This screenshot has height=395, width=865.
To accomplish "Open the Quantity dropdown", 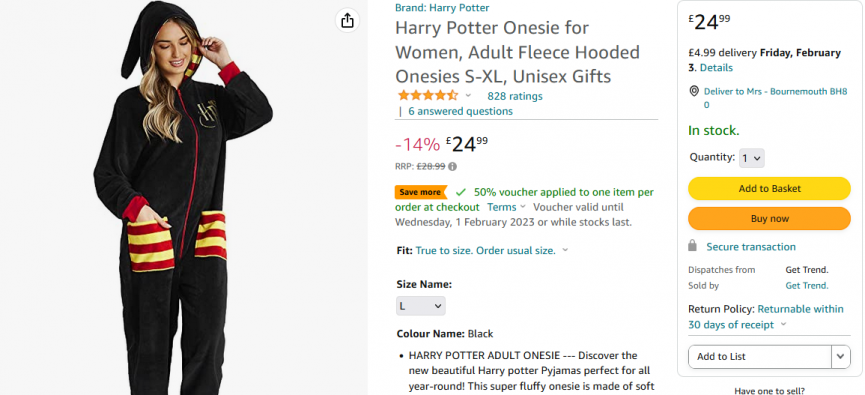I will 751,158.
